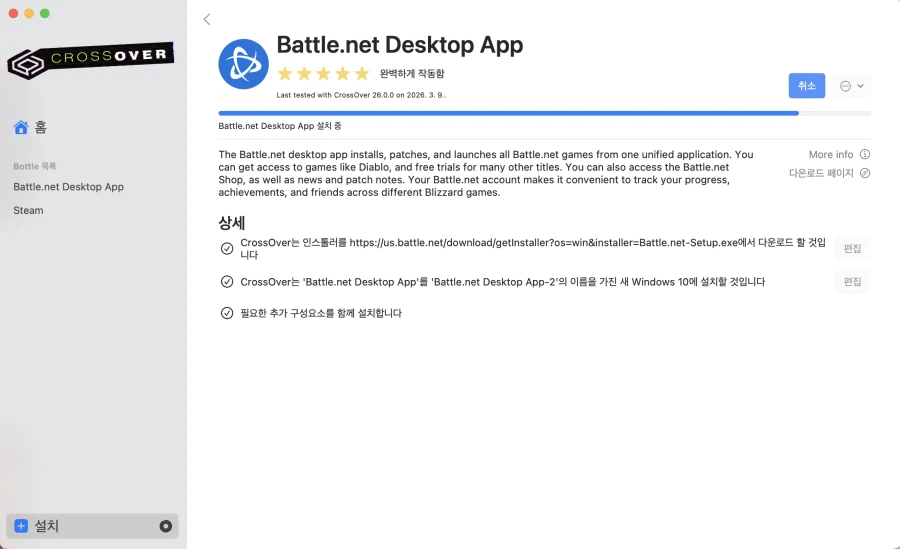Click the Bottle 목록 section label

(34, 166)
